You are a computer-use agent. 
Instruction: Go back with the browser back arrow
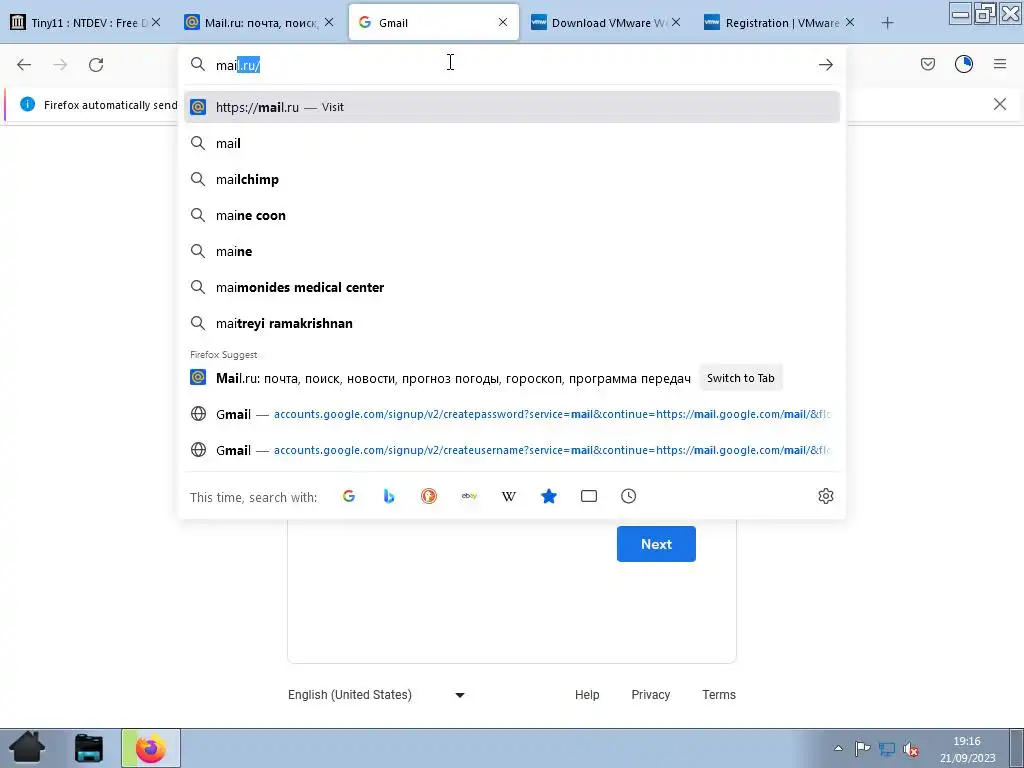pyautogui.click(x=24, y=65)
